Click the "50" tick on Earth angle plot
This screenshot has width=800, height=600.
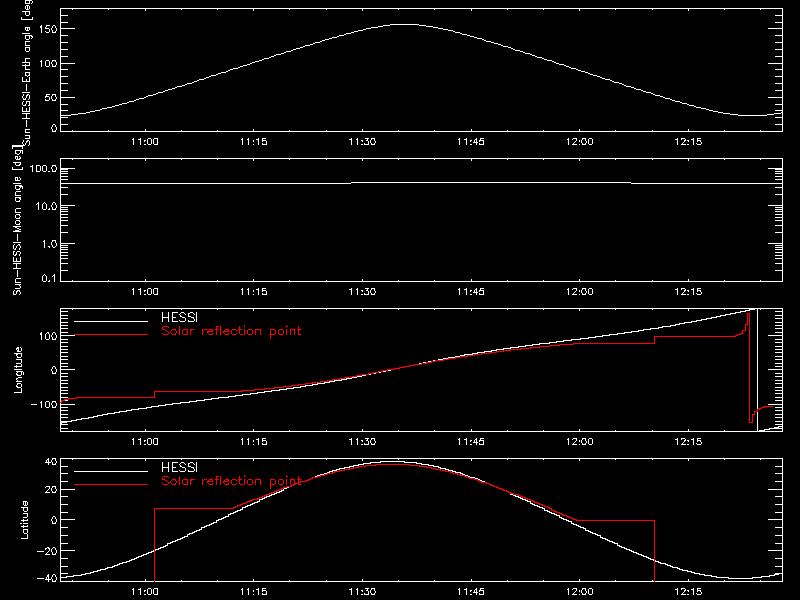[52, 97]
